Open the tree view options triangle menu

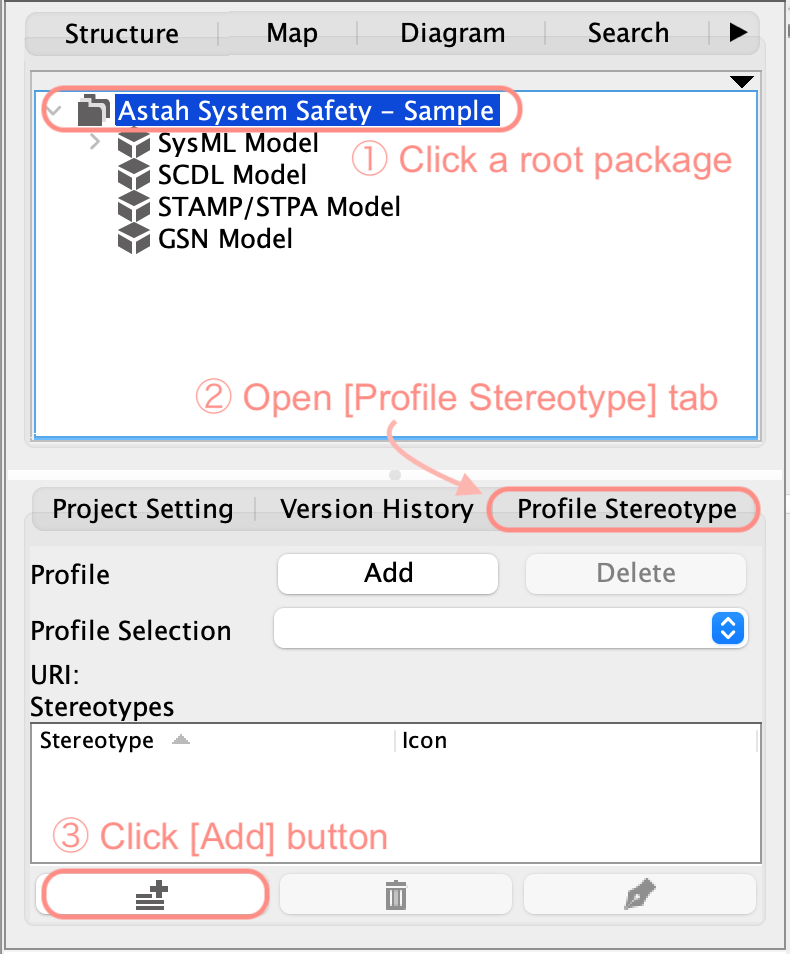pos(742,82)
